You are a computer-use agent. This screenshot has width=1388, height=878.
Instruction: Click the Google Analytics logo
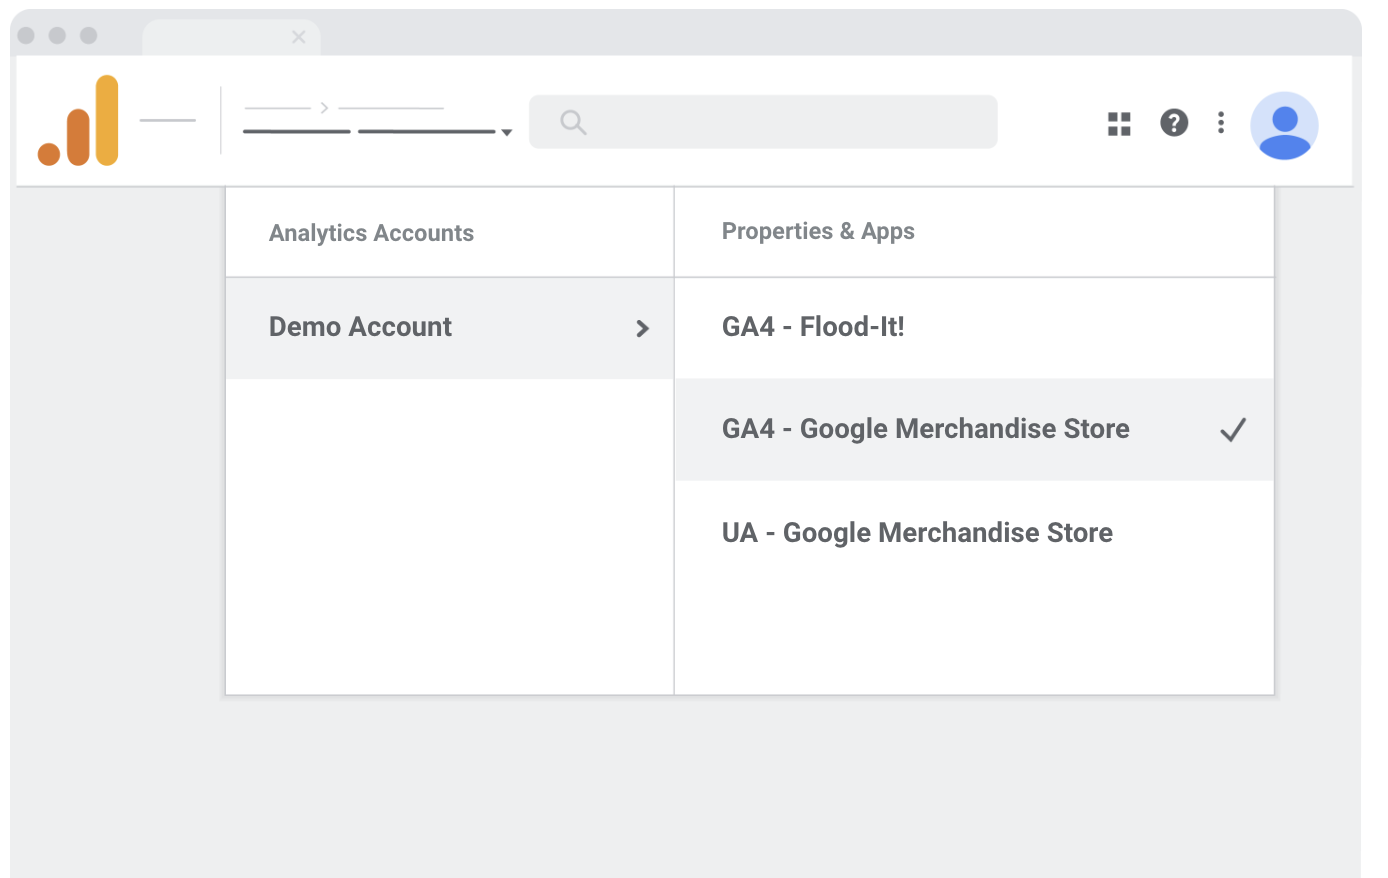[78, 121]
